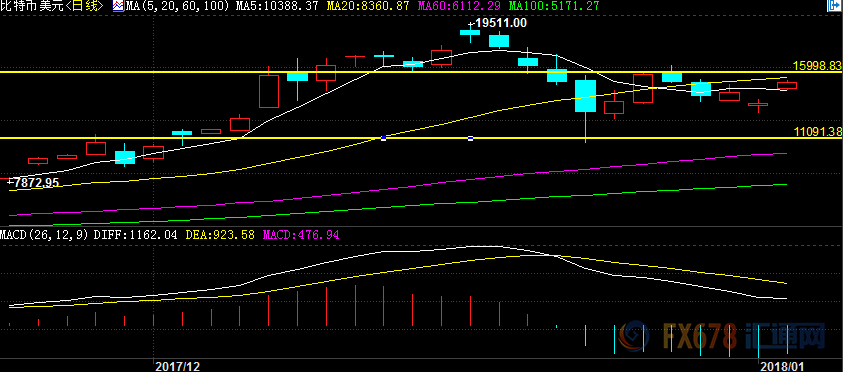Viewport: 843px width, 372px height.
Task: Click the candlestick at the 19511.00 peak
Action: [470, 32]
